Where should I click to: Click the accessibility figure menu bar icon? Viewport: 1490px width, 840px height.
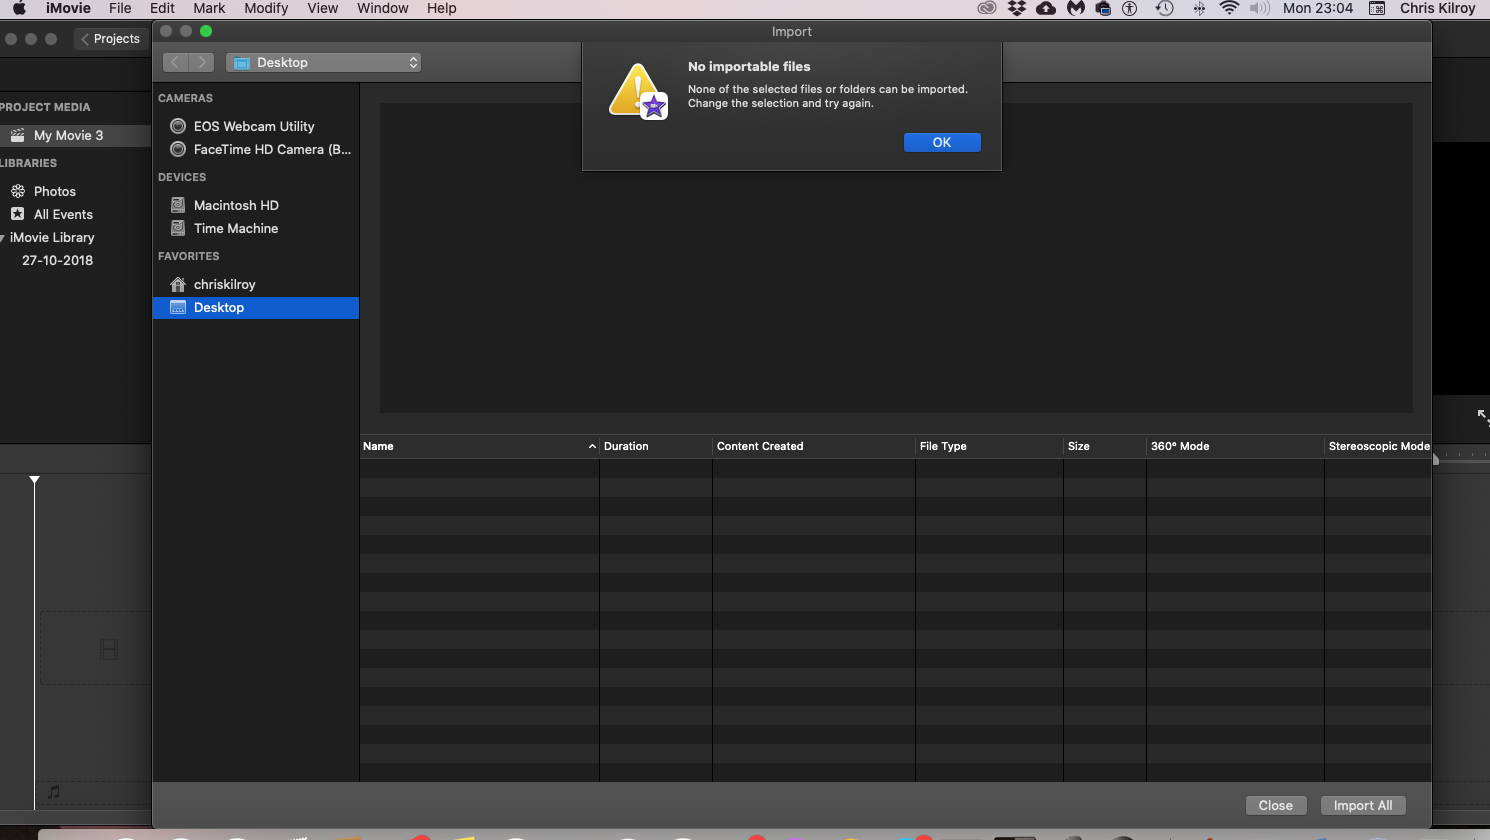pyautogui.click(x=1130, y=8)
